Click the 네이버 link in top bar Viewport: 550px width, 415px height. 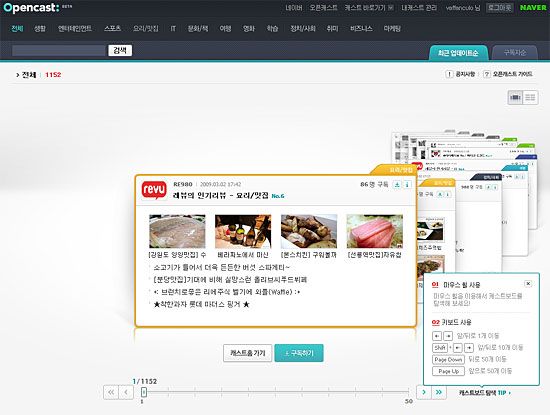294,8
